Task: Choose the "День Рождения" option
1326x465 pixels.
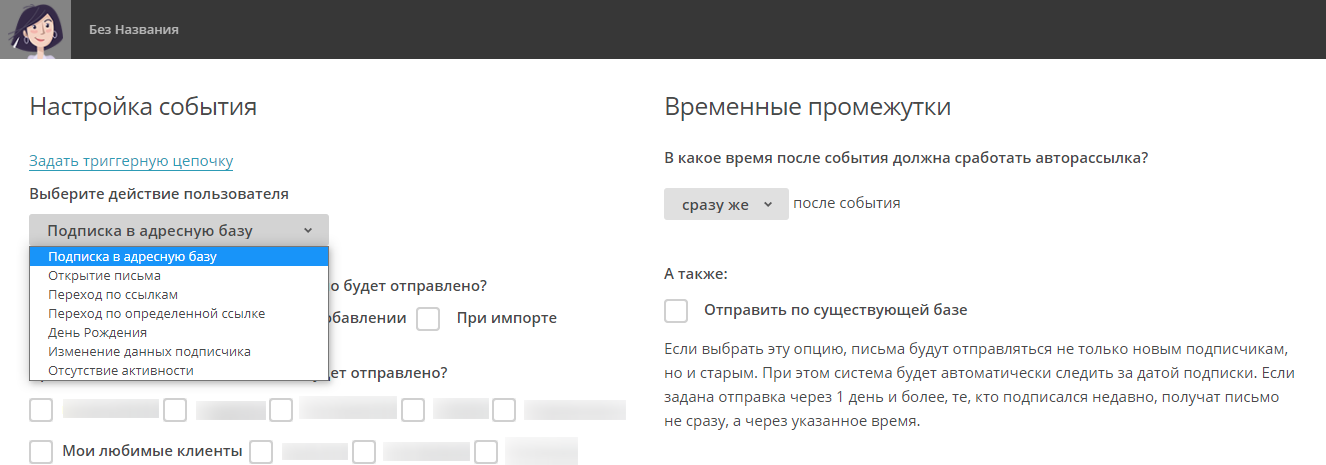Action: pyautogui.click(x=97, y=332)
